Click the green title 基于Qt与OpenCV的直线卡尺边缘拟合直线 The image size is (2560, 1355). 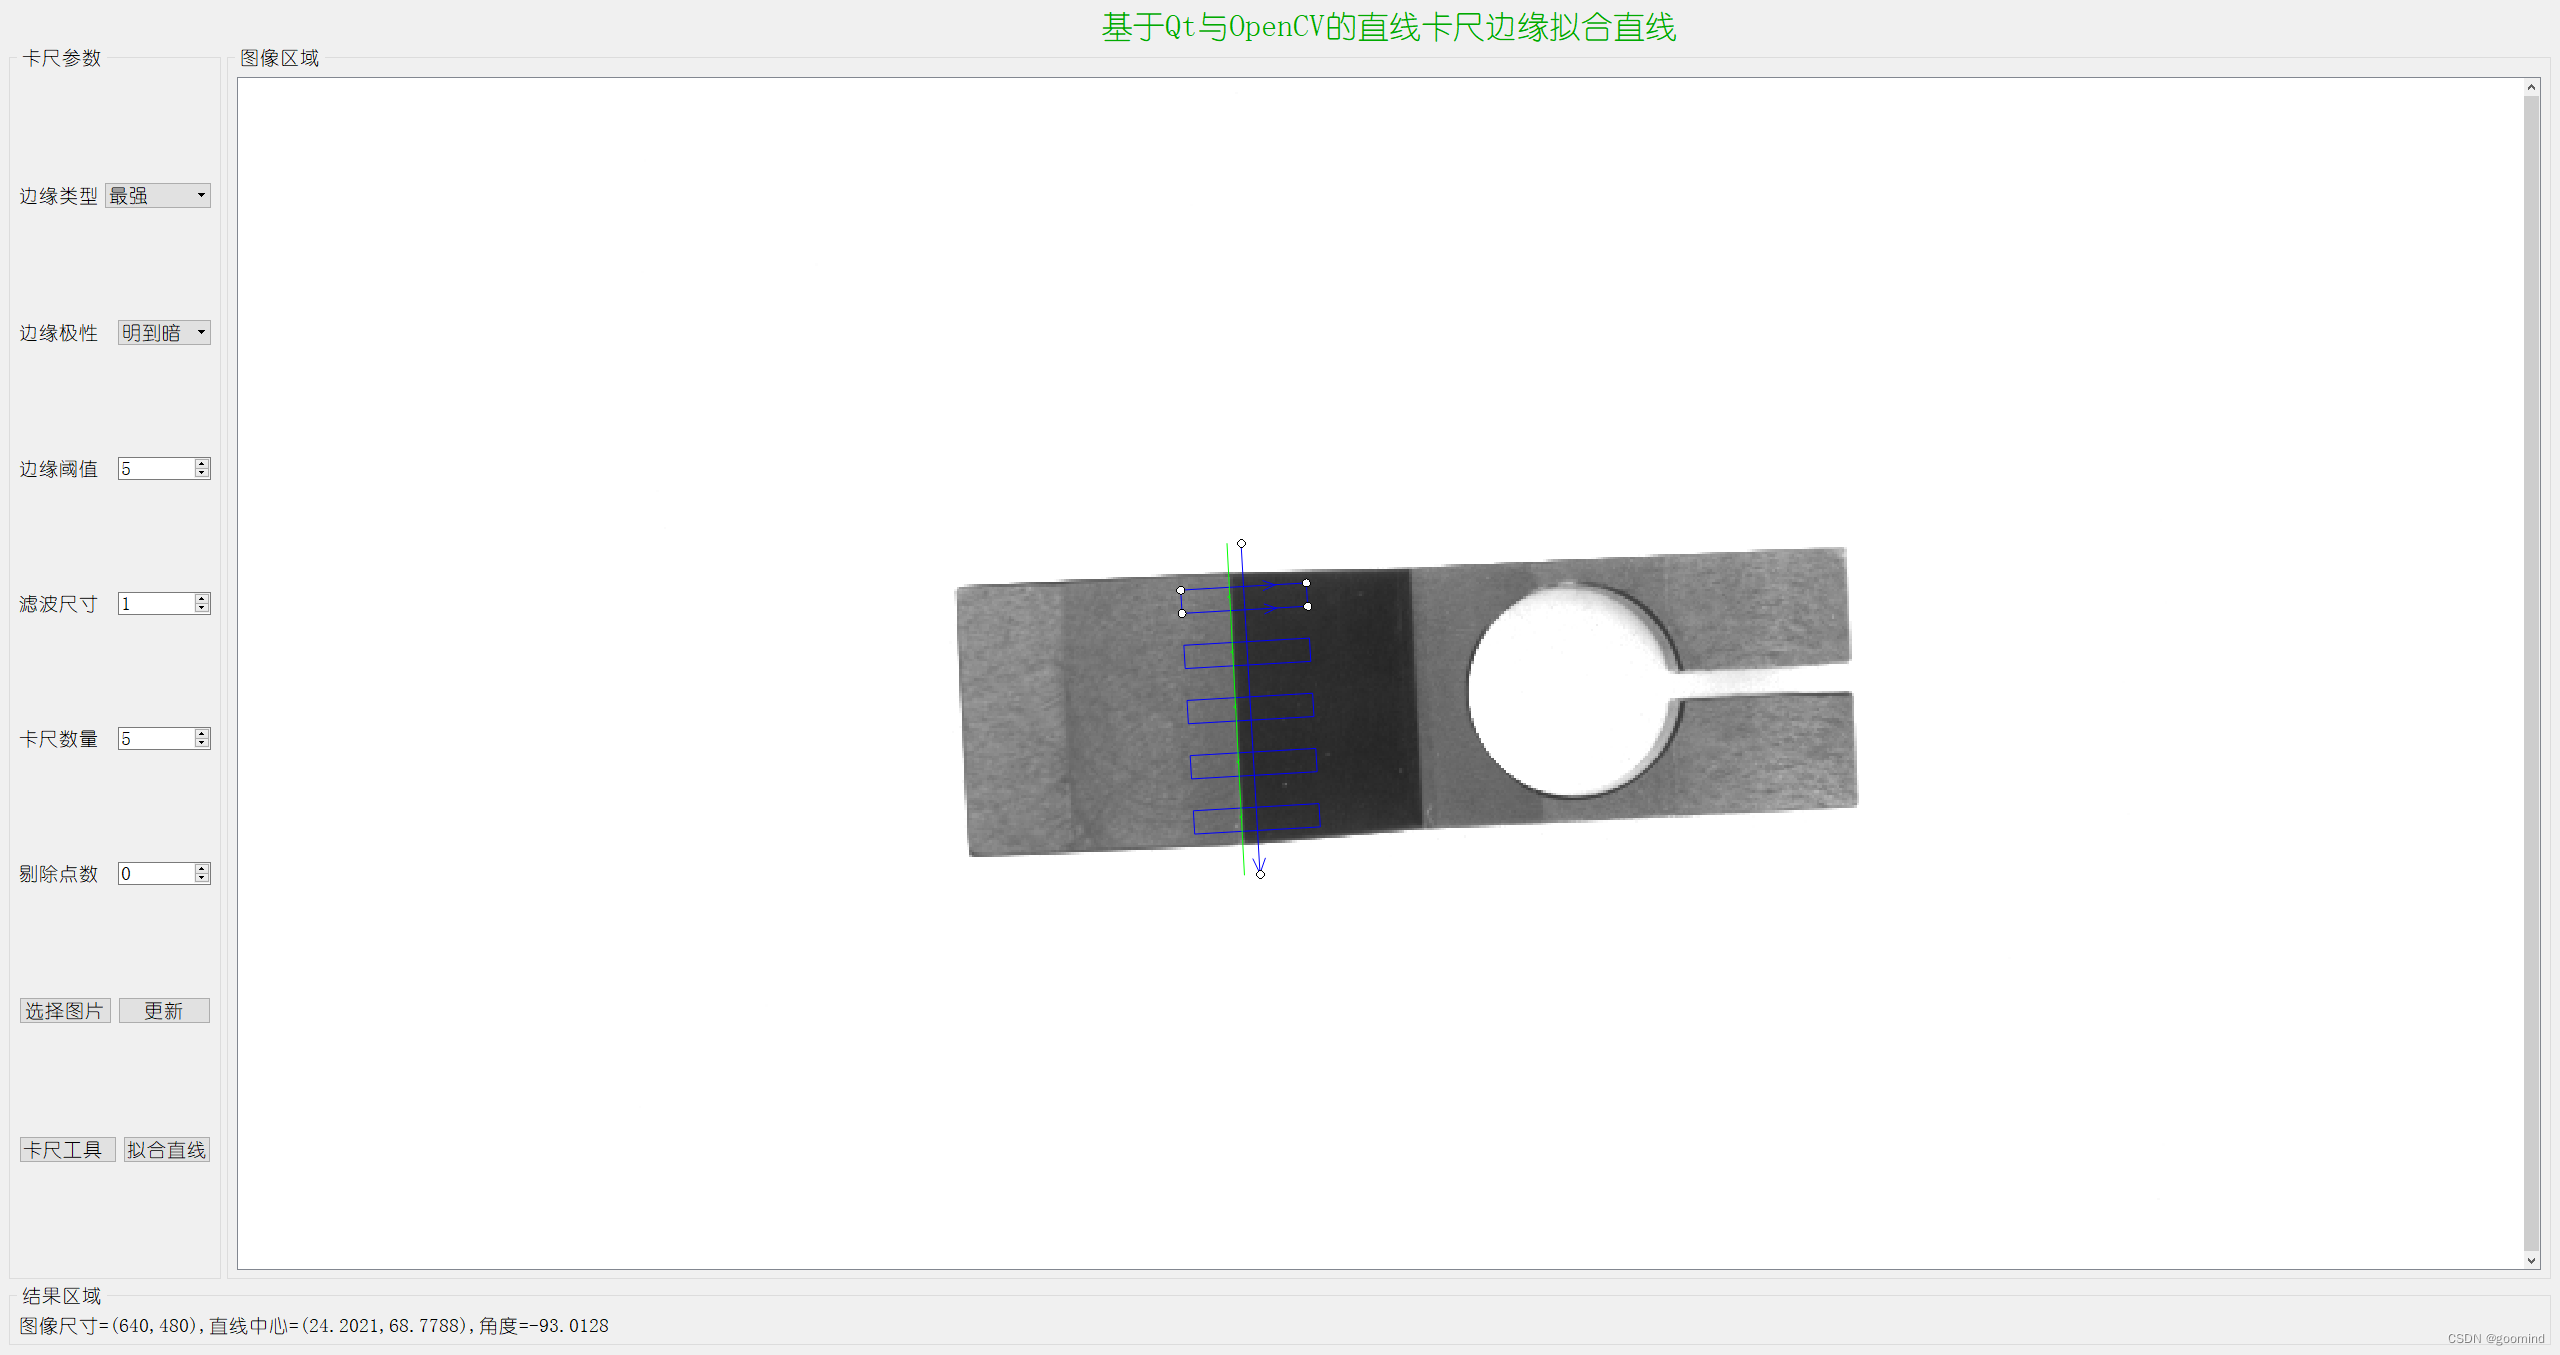[x=1388, y=27]
